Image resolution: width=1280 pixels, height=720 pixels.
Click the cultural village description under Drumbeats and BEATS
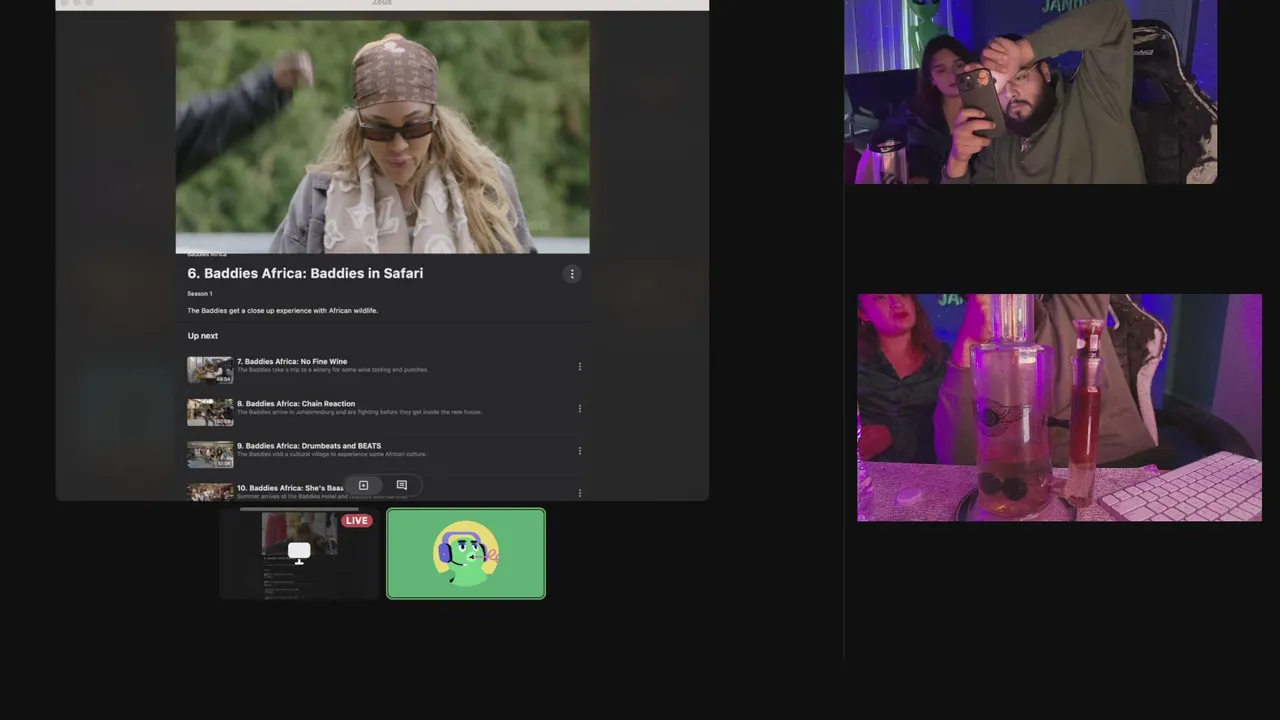click(x=331, y=454)
